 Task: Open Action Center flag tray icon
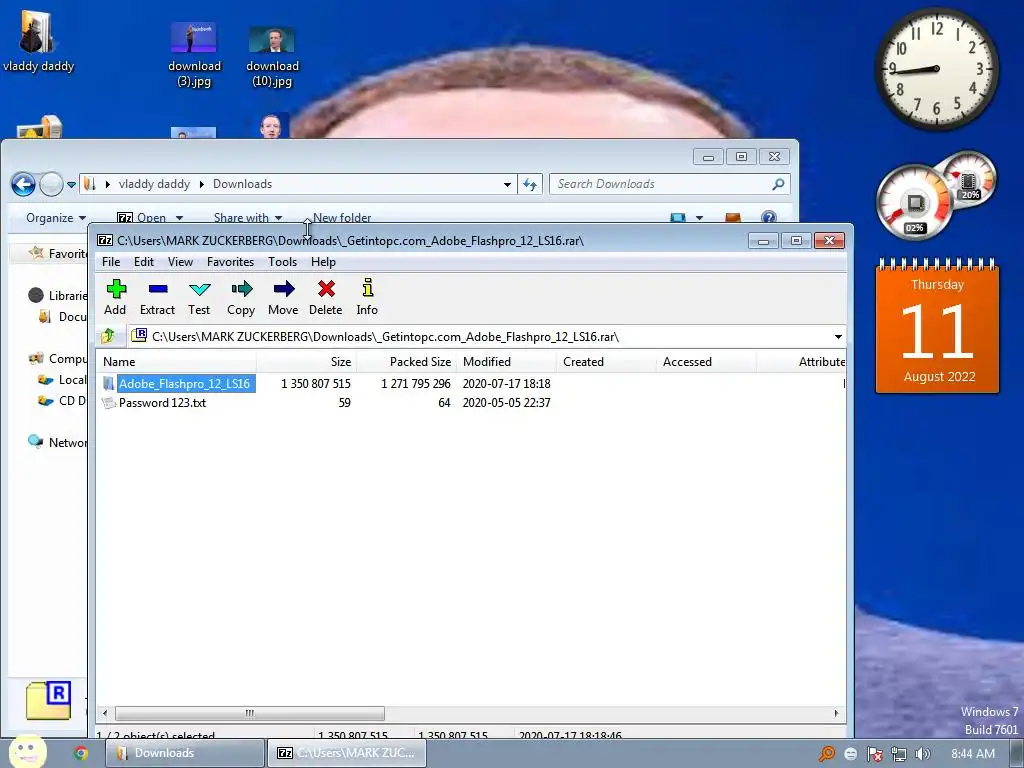pyautogui.click(x=874, y=754)
